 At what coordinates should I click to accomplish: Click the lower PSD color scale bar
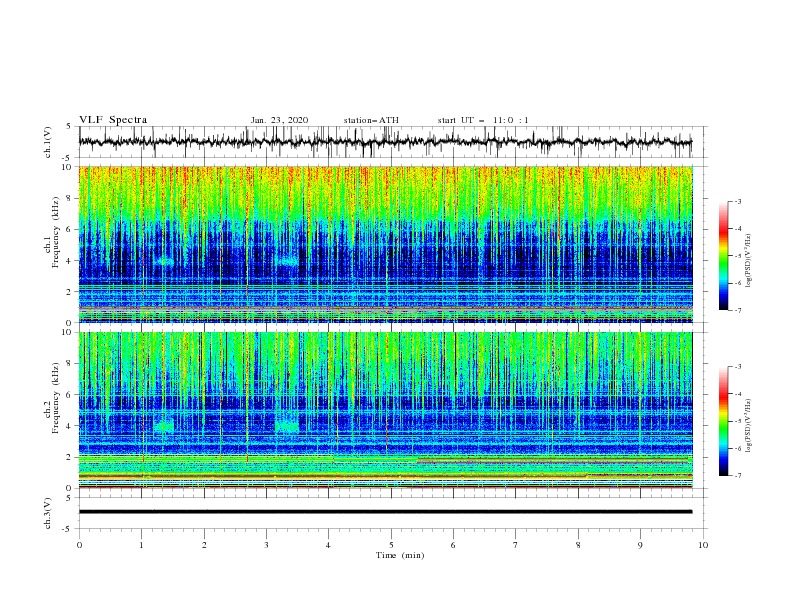pos(724,421)
